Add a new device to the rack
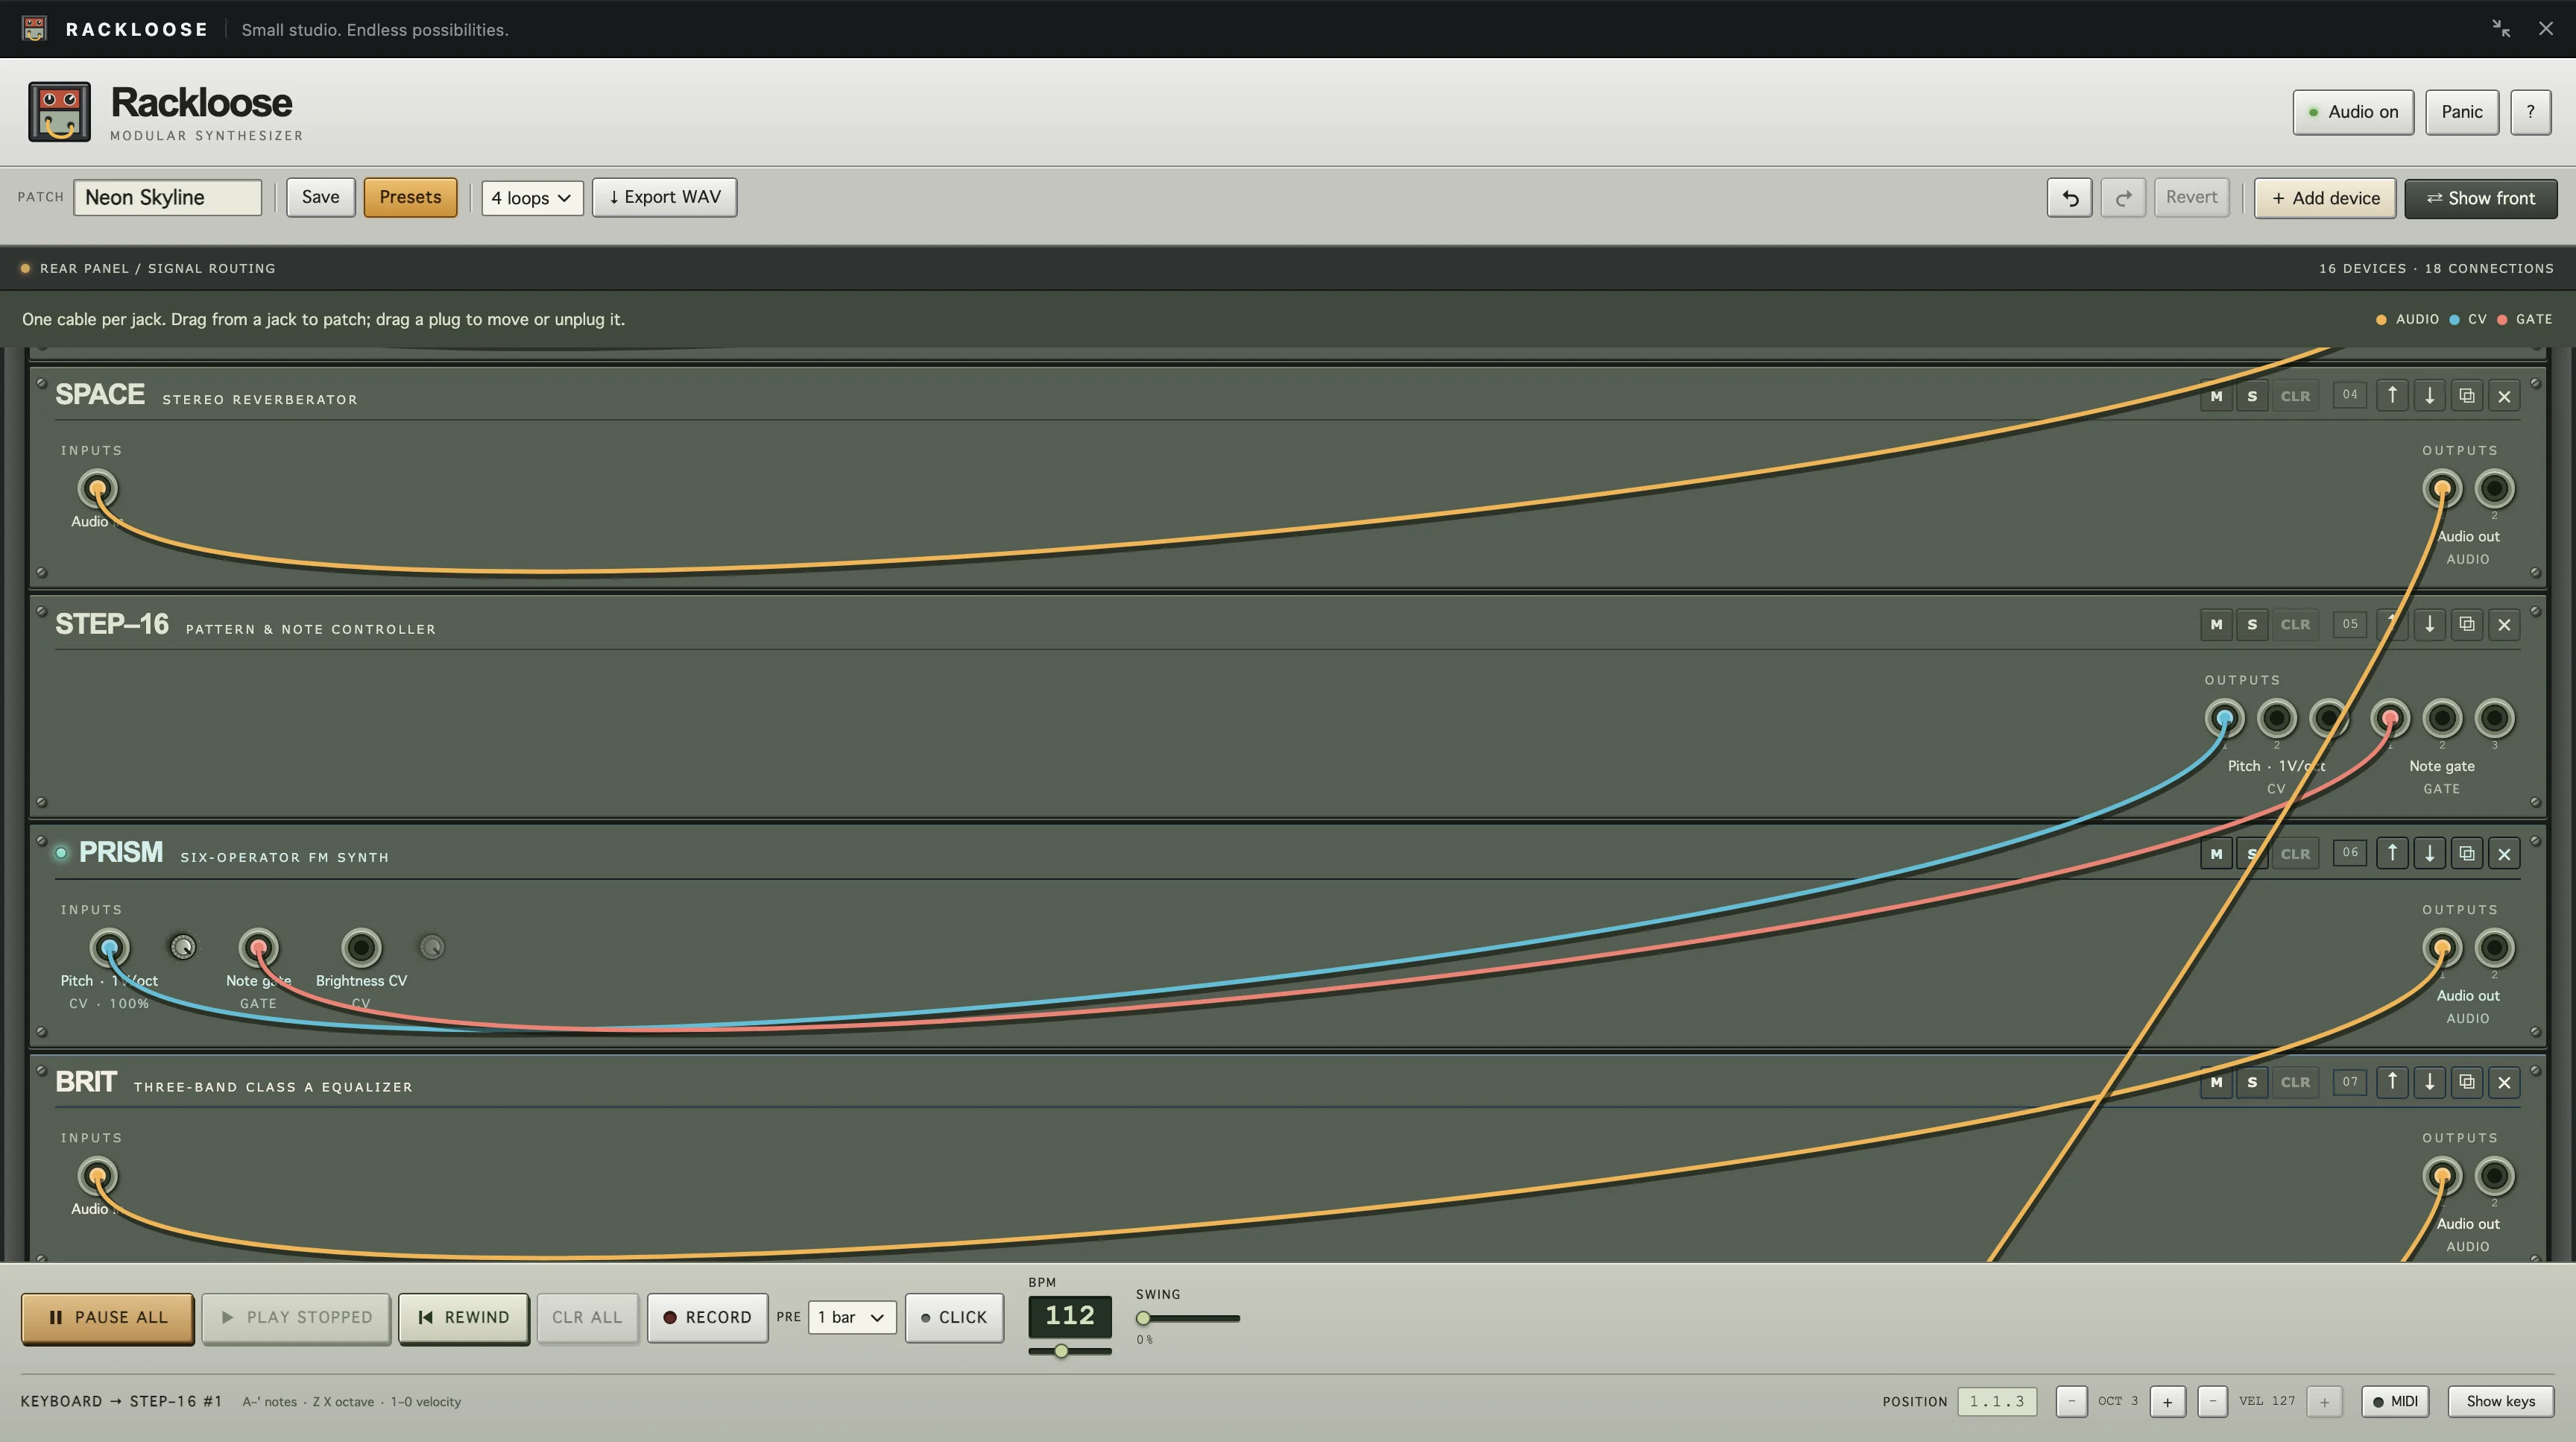 click(x=2325, y=198)
